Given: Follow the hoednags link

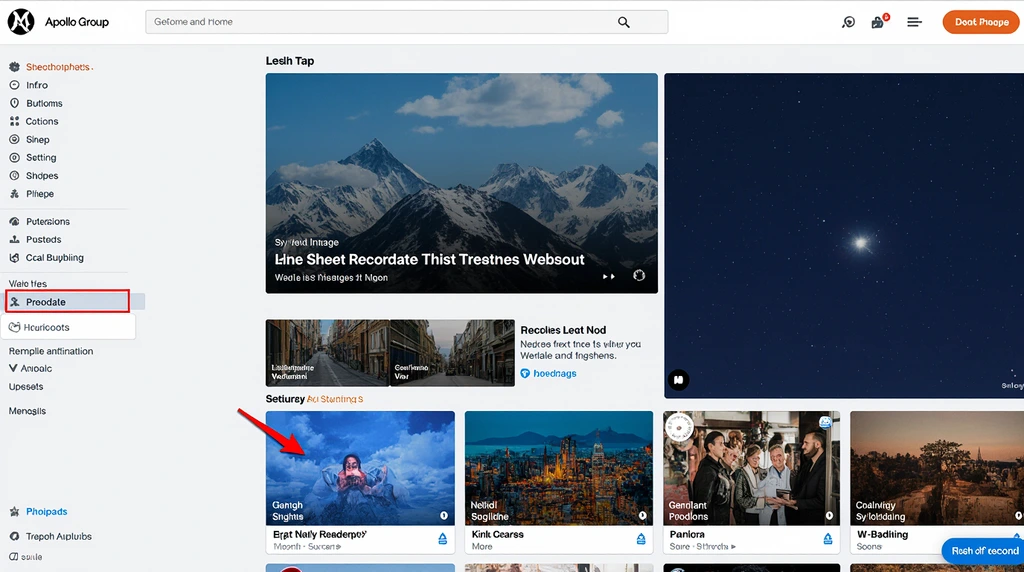Looking at the screenshot, I should [554, 374].
